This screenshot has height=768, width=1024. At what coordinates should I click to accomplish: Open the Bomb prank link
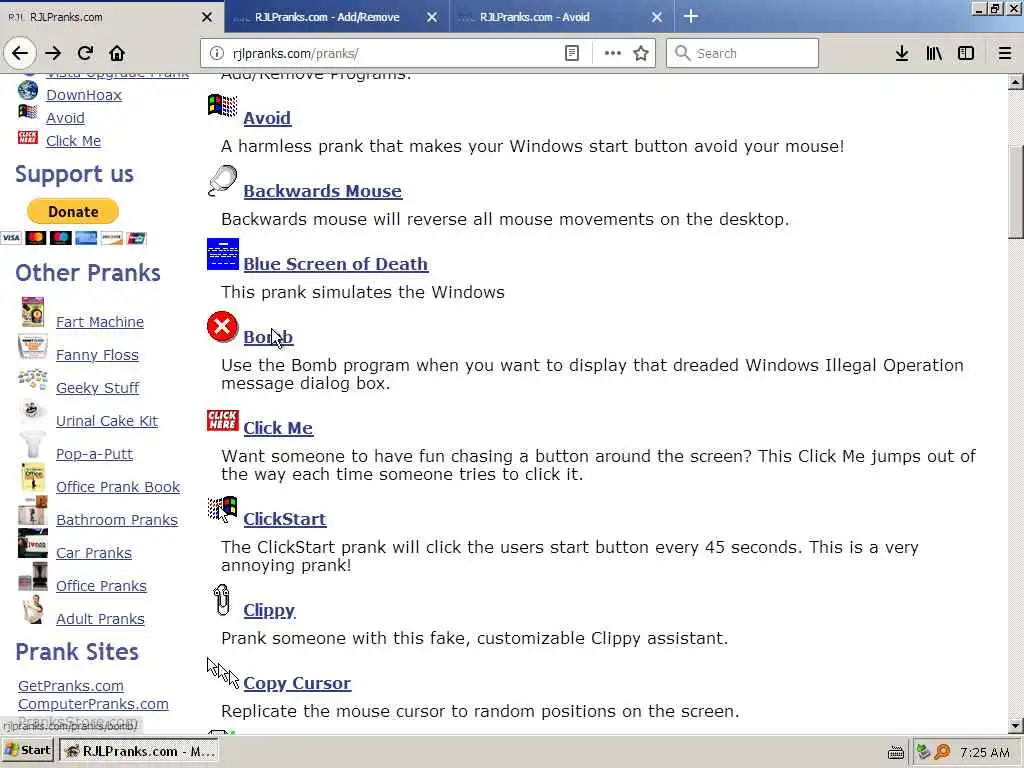tap(268, 337)
